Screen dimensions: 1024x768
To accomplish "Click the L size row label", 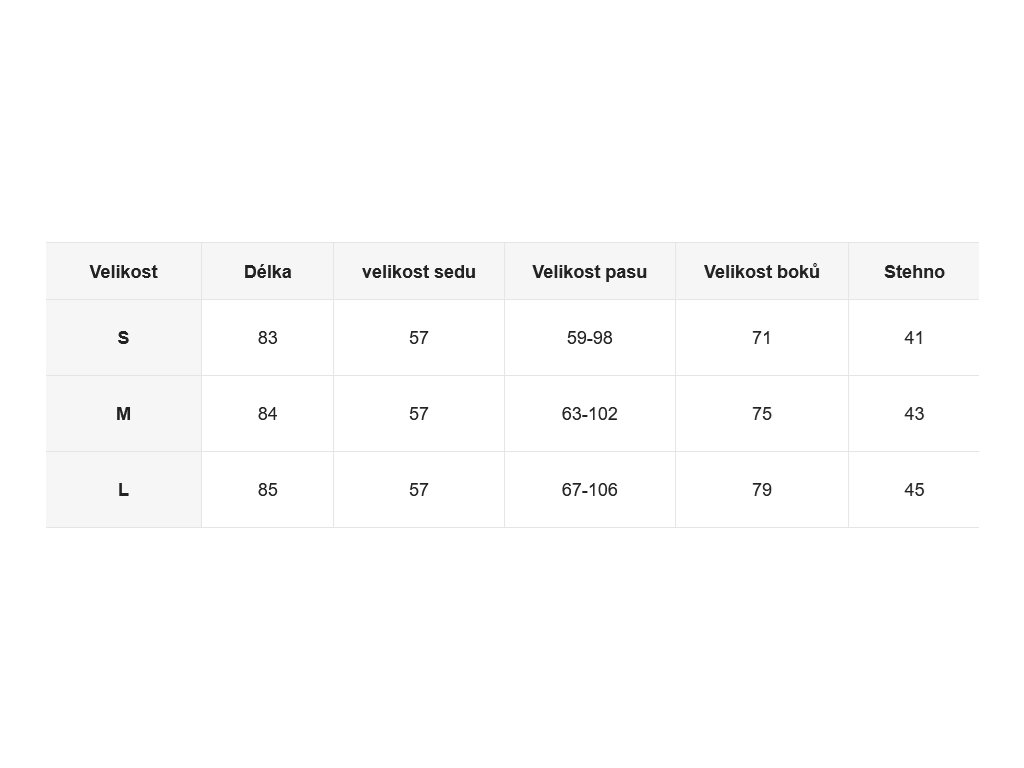I will click(123, 490).
